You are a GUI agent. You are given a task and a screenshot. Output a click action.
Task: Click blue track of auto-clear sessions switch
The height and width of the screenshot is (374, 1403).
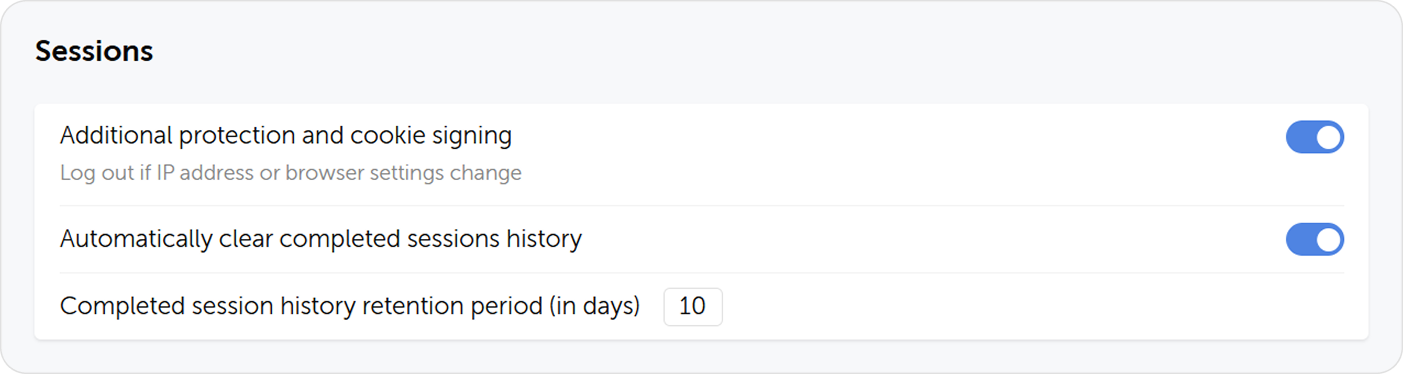[x=1300, y=240]
